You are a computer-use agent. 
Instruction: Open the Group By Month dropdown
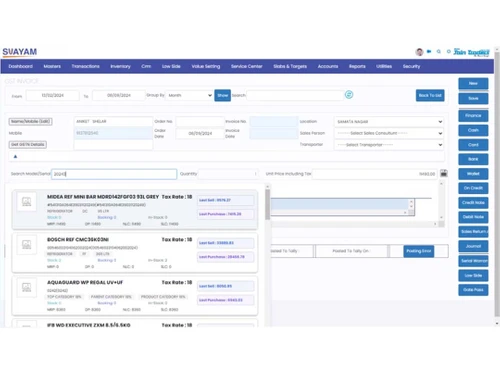point(189,95)
